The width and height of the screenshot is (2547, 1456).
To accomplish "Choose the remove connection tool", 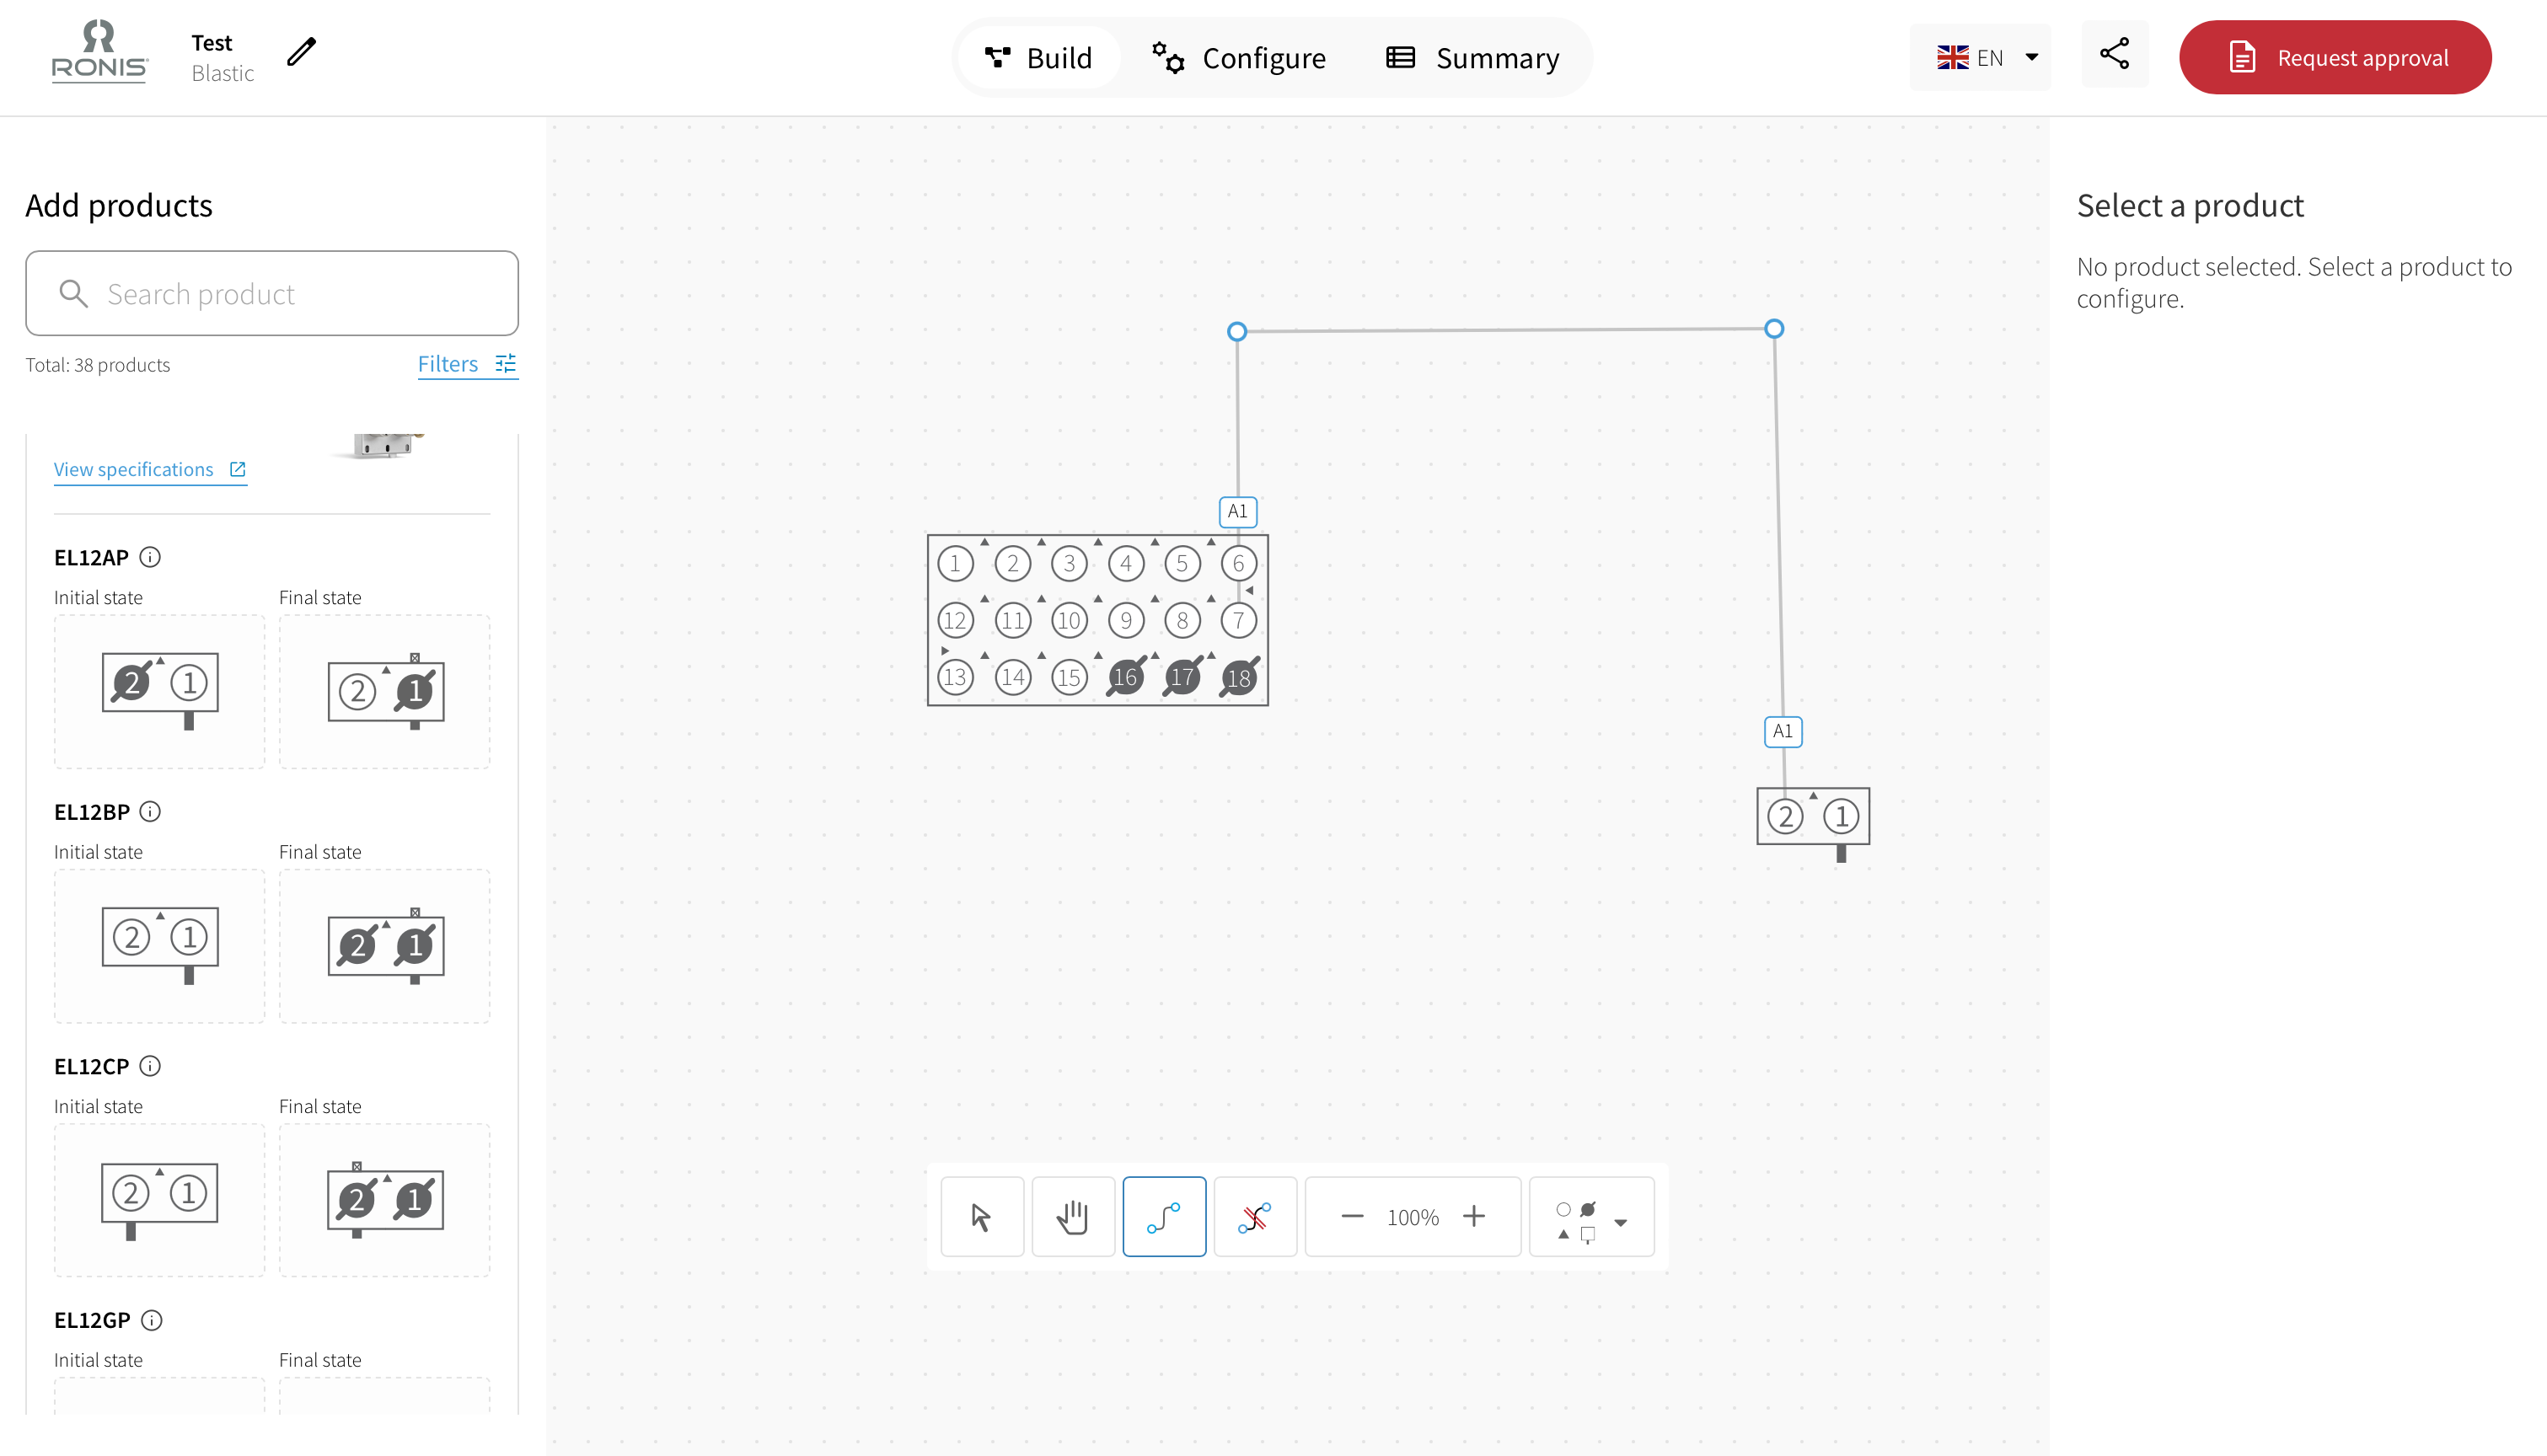I will (x=1254, y=1216).
